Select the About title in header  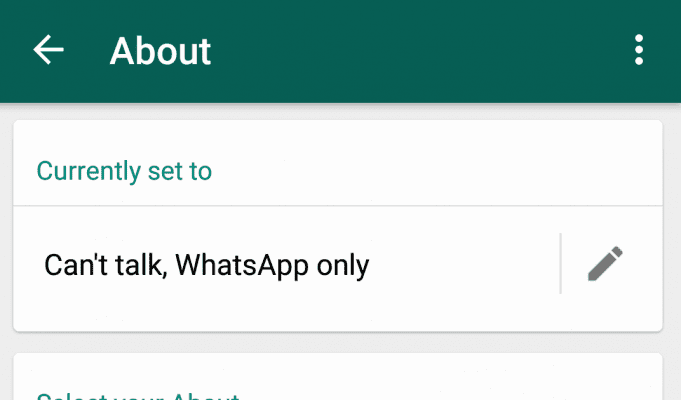click(x=160, y=51)
